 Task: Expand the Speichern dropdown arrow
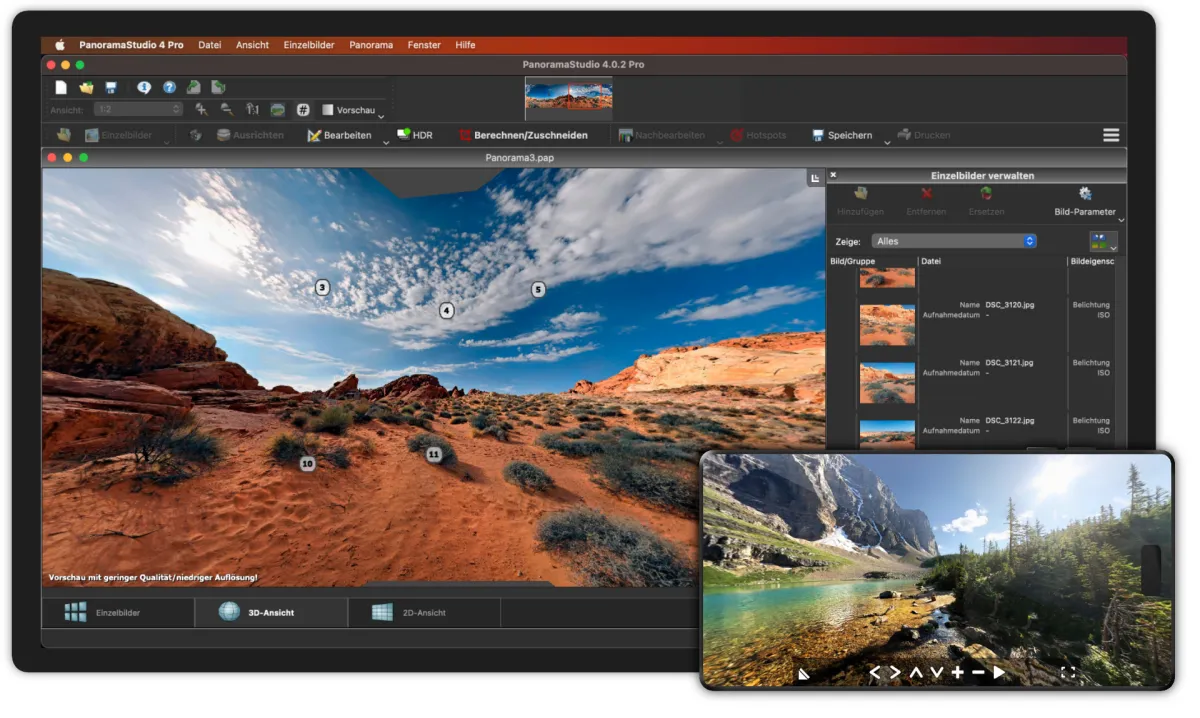pos(886,143)
